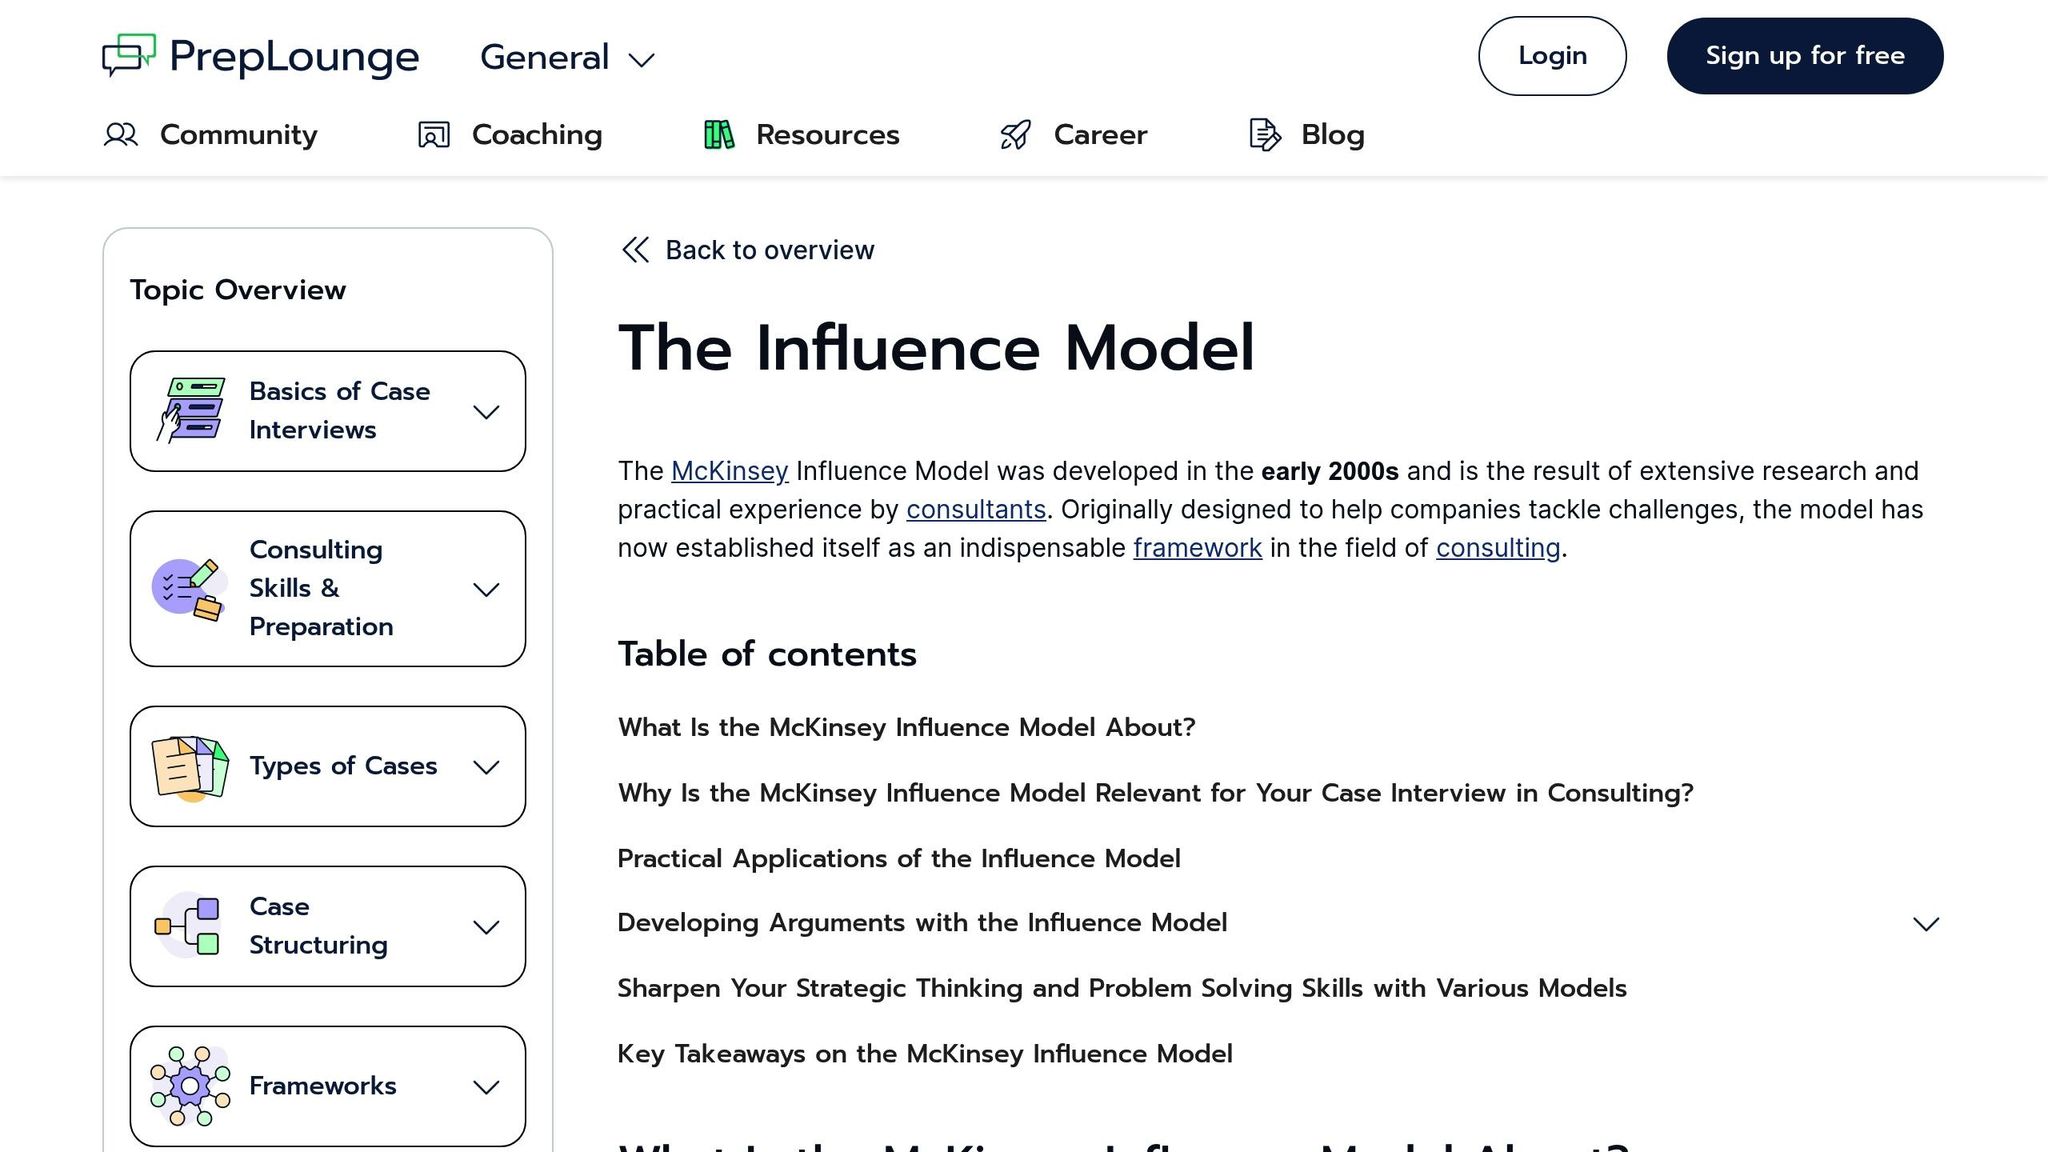
Task: Click Sign up for free button
Action: (x=1805, y=56)
